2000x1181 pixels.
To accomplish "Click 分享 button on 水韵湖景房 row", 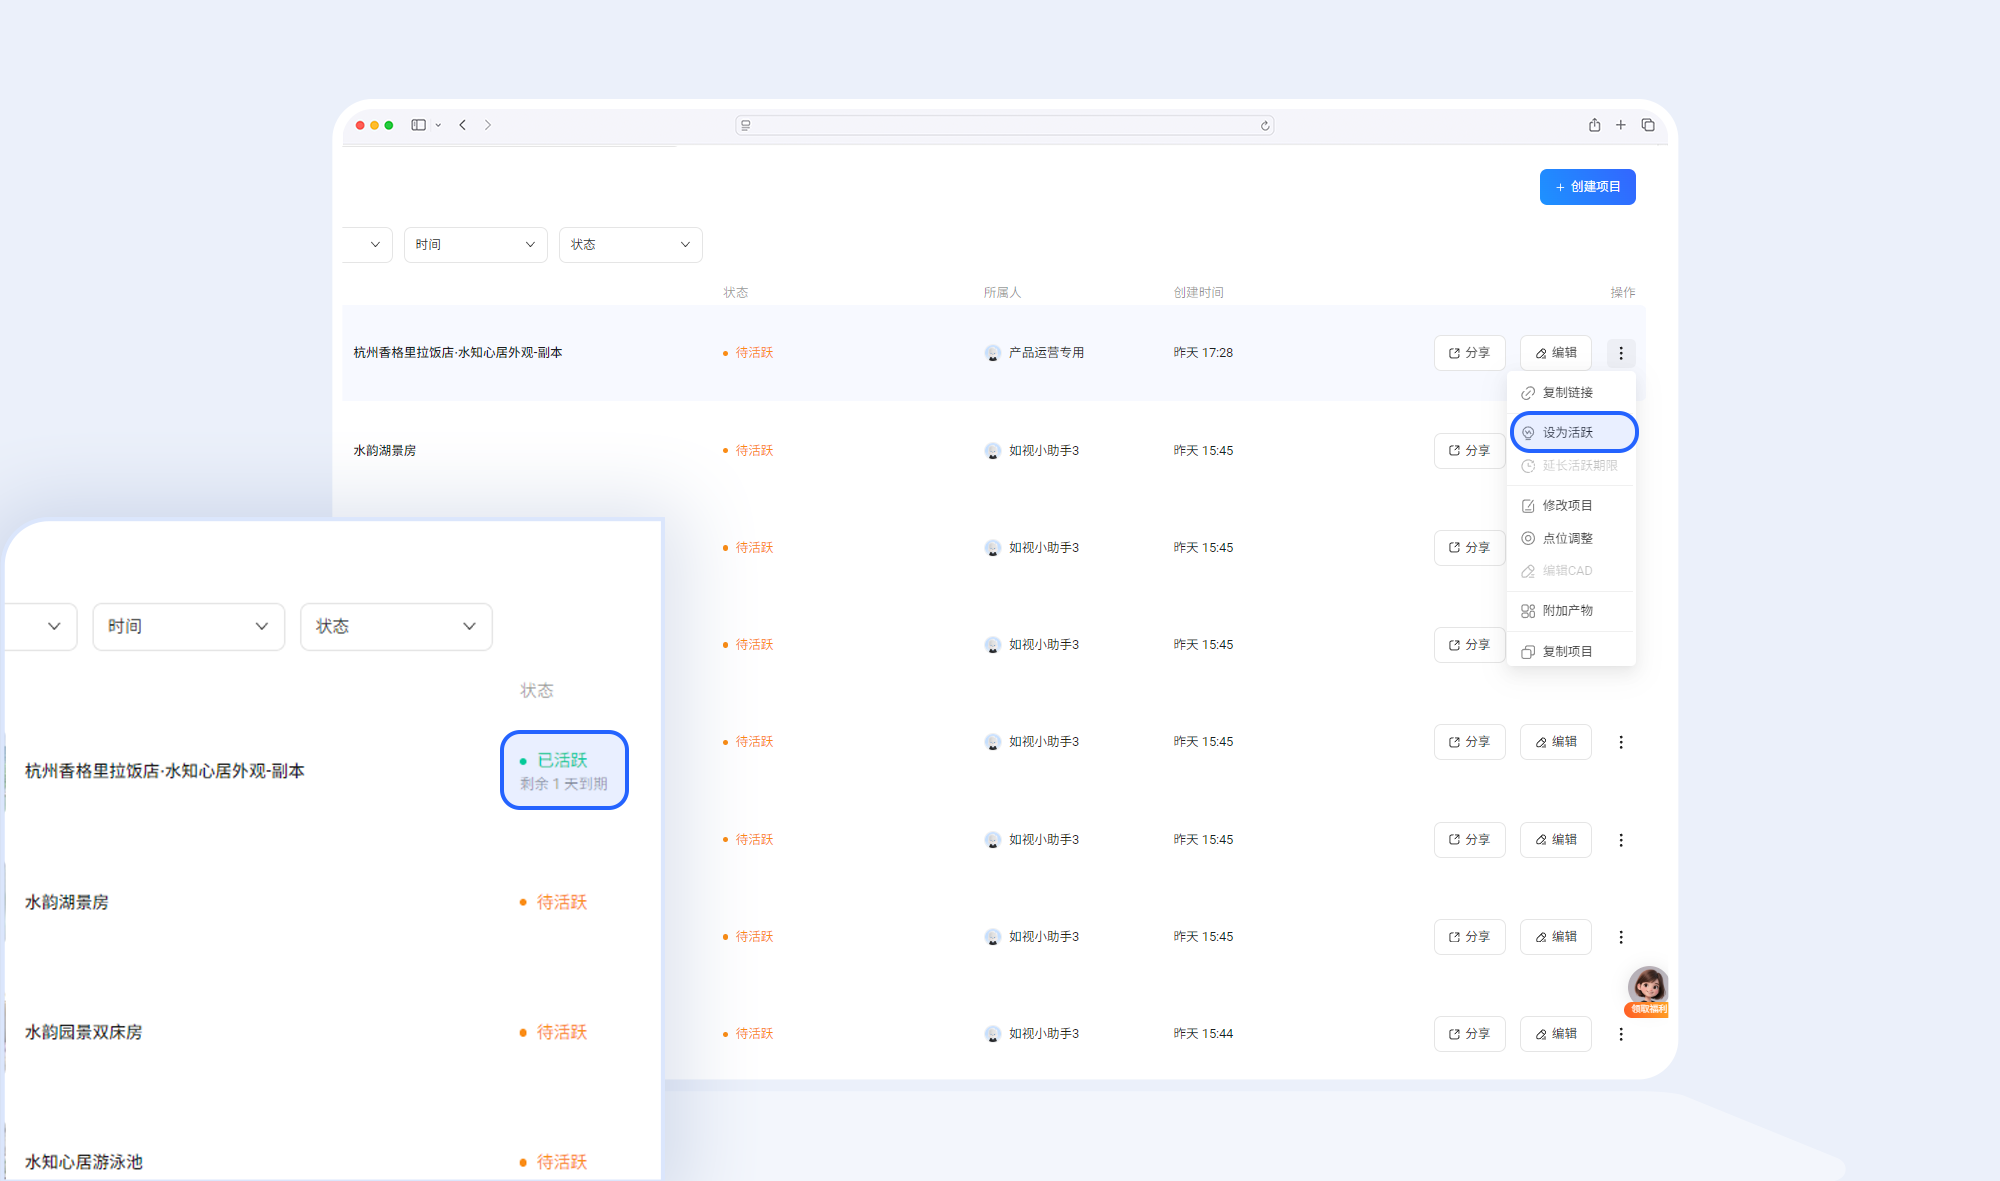I will point(1469,451).
